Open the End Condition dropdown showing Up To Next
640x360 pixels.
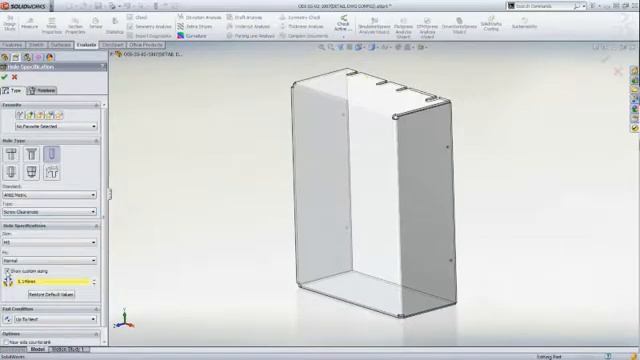pyautogui.click(x=56, y=319)
